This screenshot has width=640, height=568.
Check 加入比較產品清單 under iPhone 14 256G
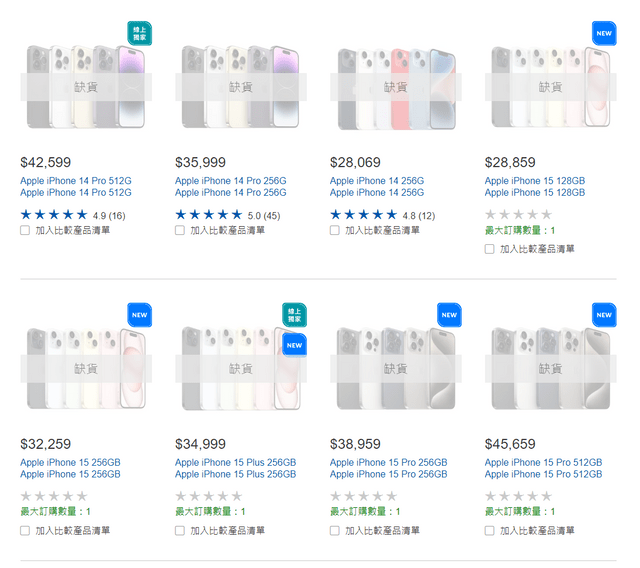tap(335, 231)
